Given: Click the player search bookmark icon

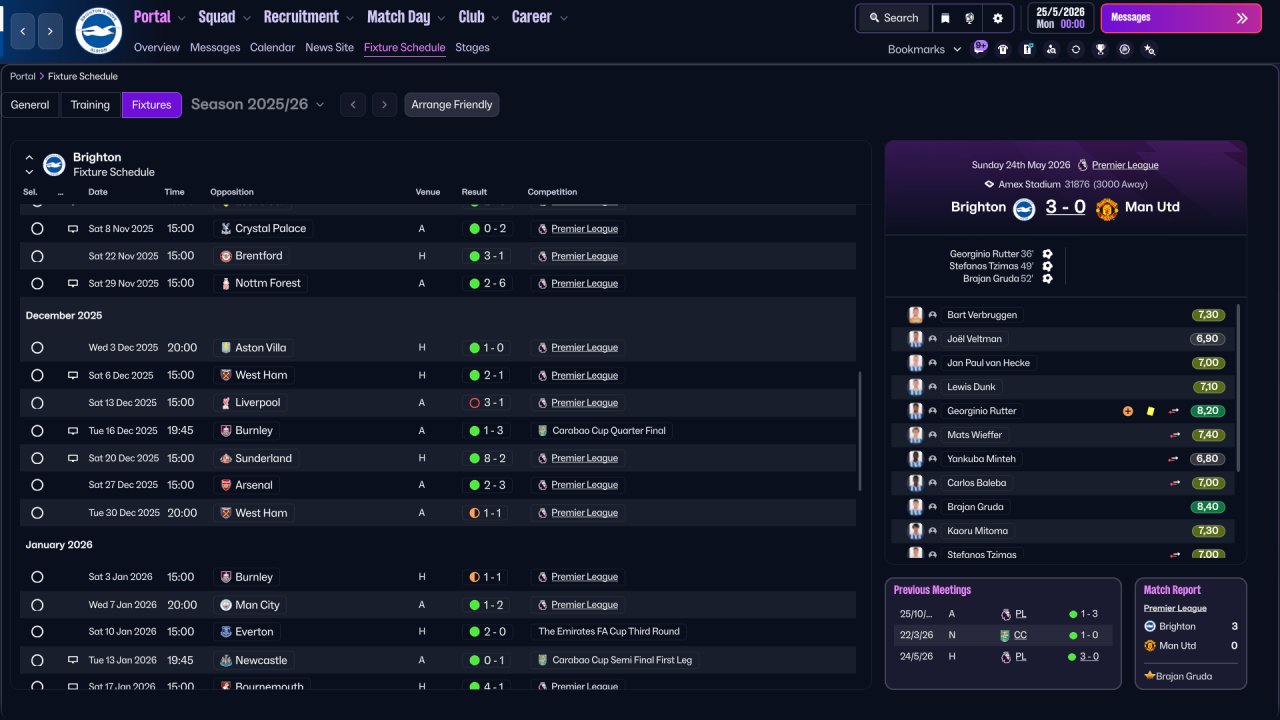Looking at the screenshot, I should point(1051,49).
